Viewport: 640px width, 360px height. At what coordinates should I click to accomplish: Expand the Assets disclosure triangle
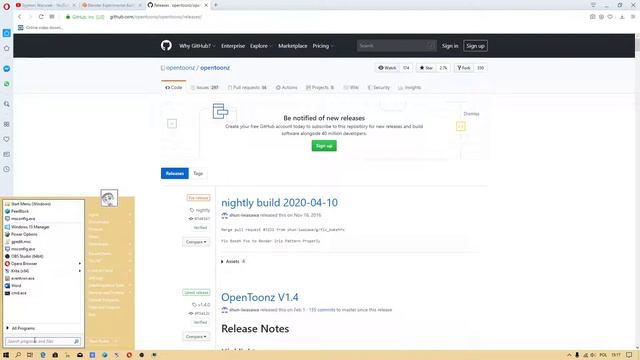[x=222, y=261]
